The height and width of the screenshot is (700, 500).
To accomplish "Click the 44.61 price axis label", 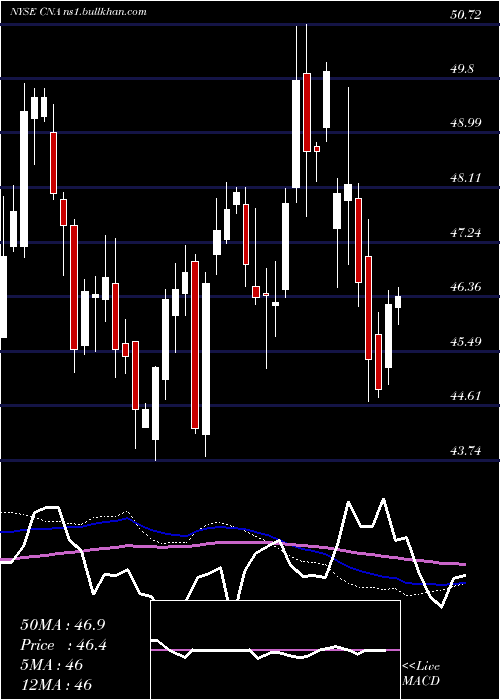I will tap(466, 396).
